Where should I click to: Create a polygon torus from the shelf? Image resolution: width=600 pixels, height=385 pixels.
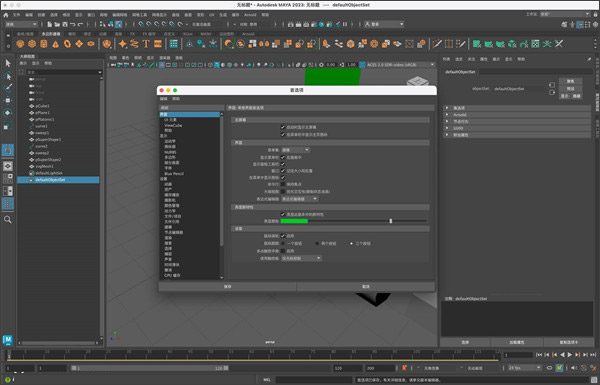click(67, 44)
